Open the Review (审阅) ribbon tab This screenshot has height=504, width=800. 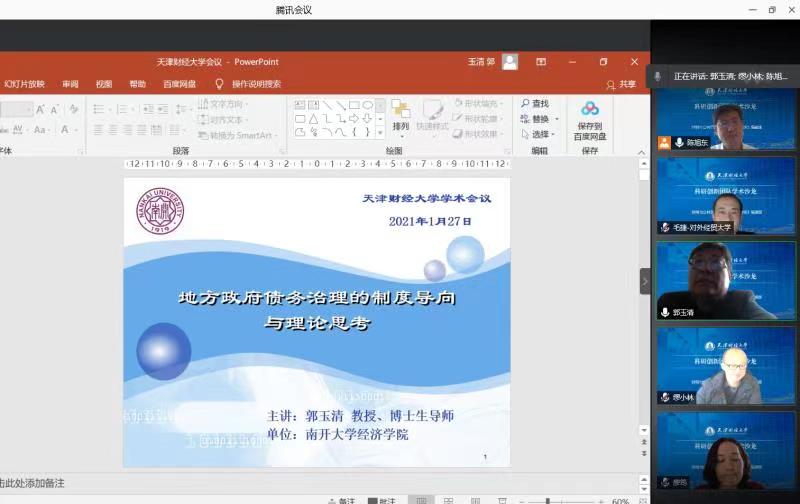pyautogui.click(x=70, y=85)
